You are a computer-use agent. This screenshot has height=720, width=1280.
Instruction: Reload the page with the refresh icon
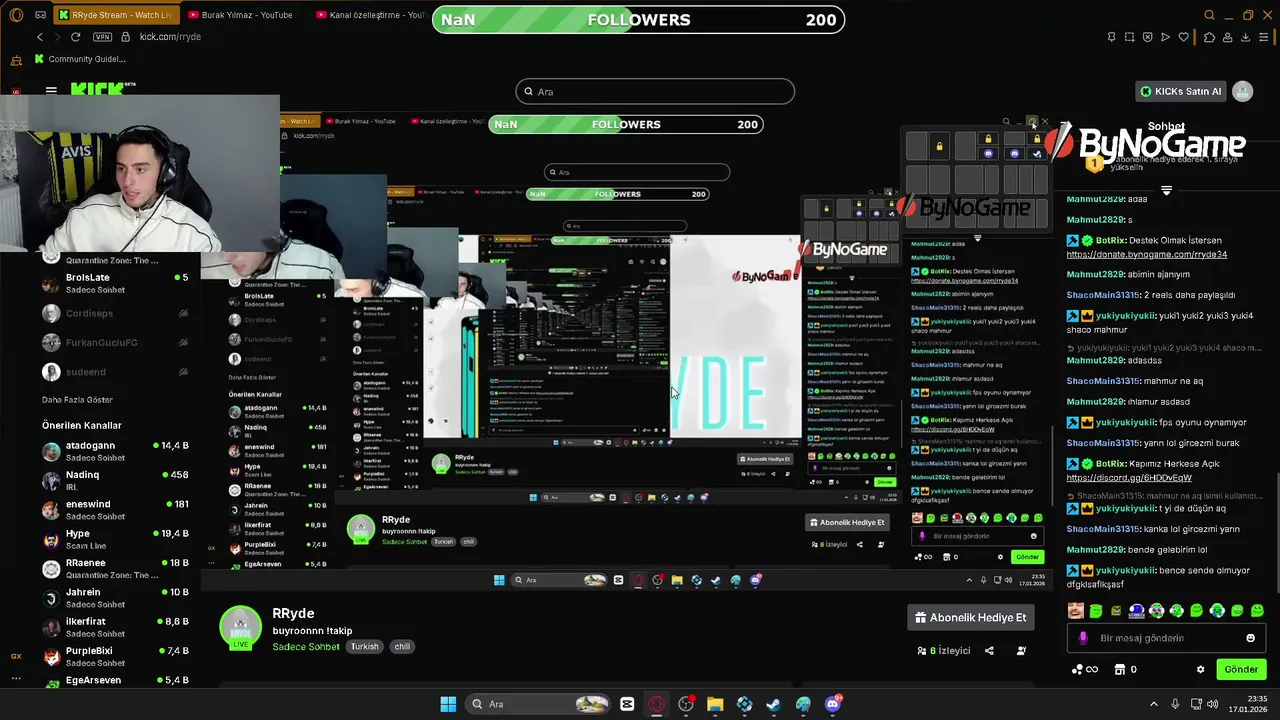pos(75,37)
